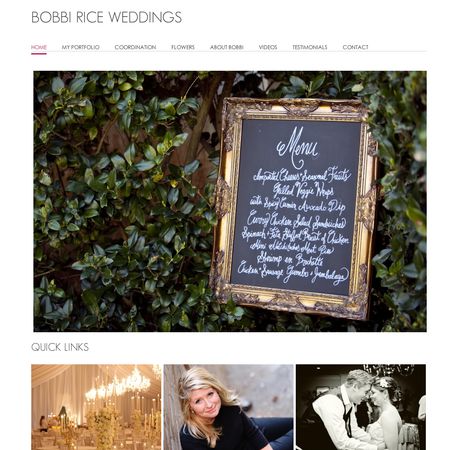Open the blonde woman portrait thumbnail
The image size is (450, 450).
tap(229, 407)
